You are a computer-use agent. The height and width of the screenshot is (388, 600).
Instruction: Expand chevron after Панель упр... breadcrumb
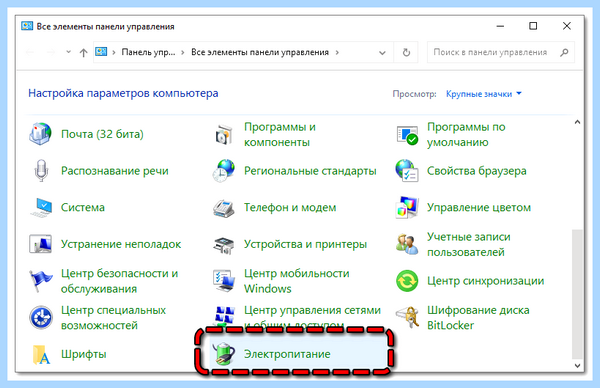click(x=183, y=52)
